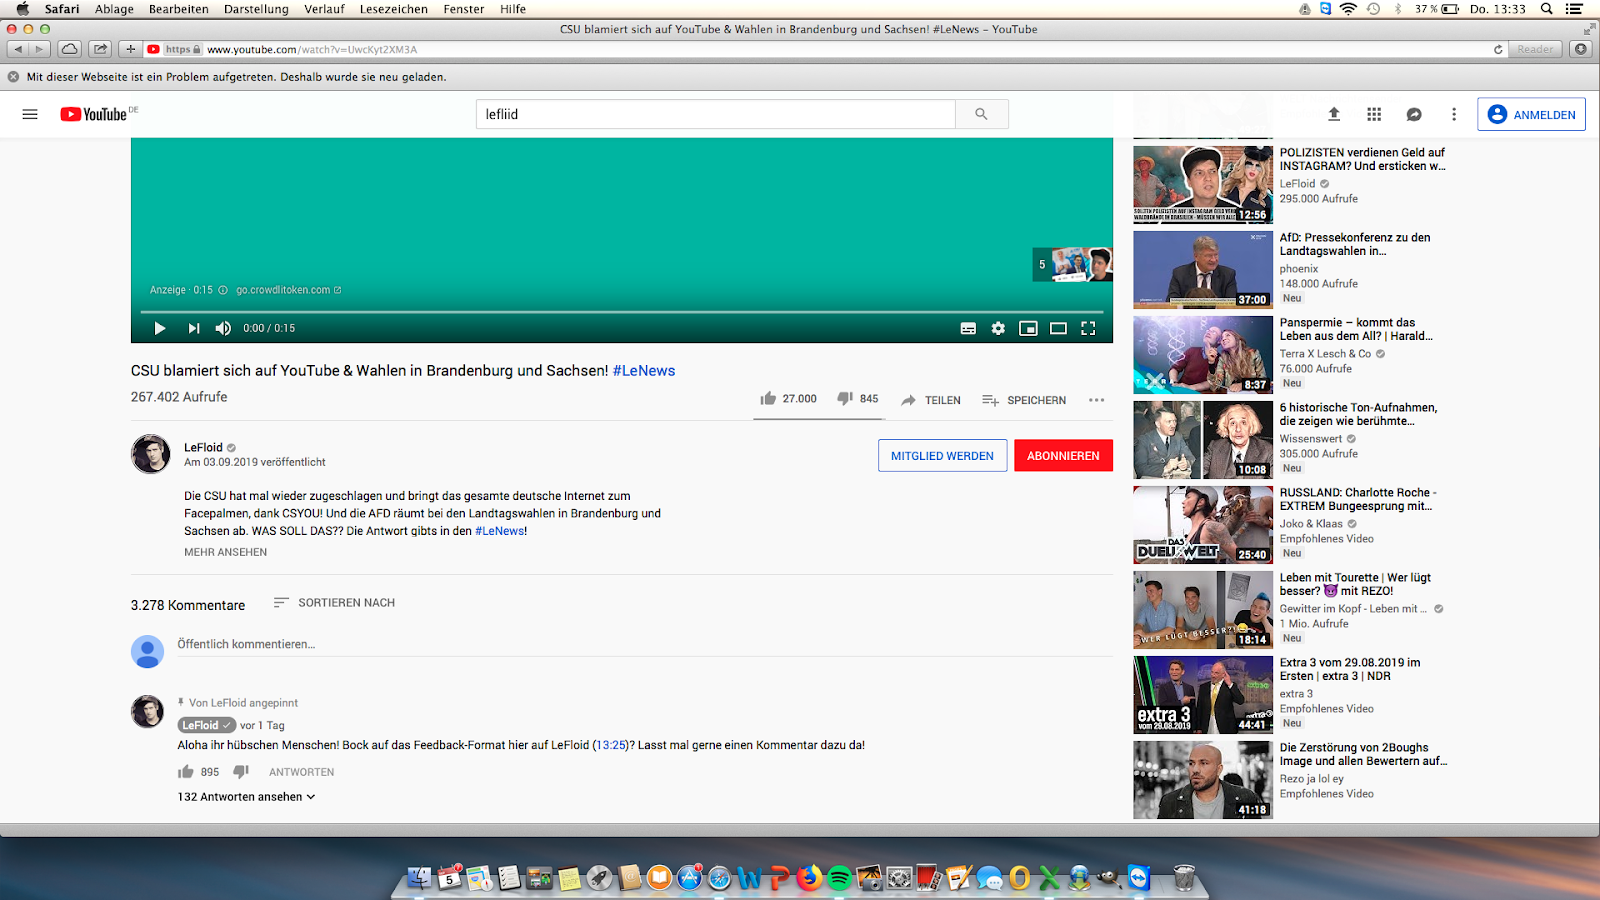
Task: Subscribe with the ABONNIEREN button
Action: 1063,455
